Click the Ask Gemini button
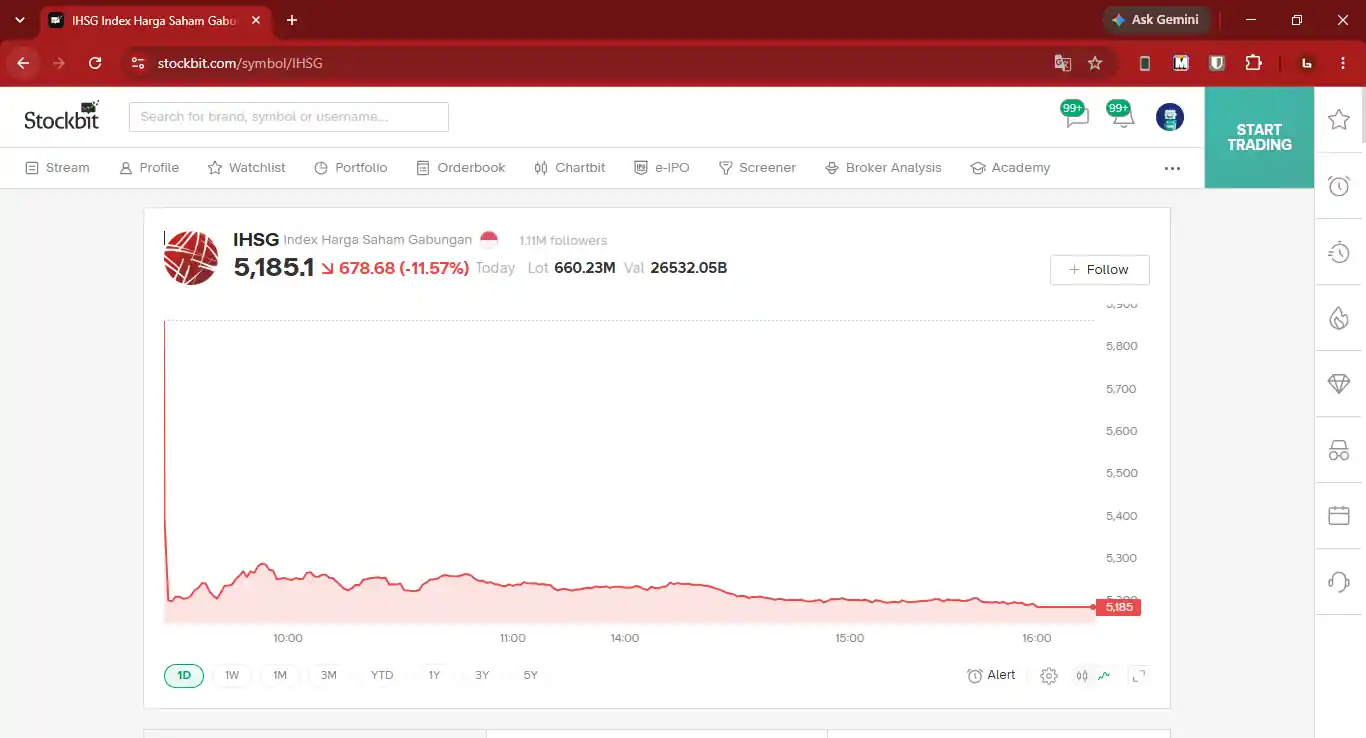 (x=1156, y=20)
